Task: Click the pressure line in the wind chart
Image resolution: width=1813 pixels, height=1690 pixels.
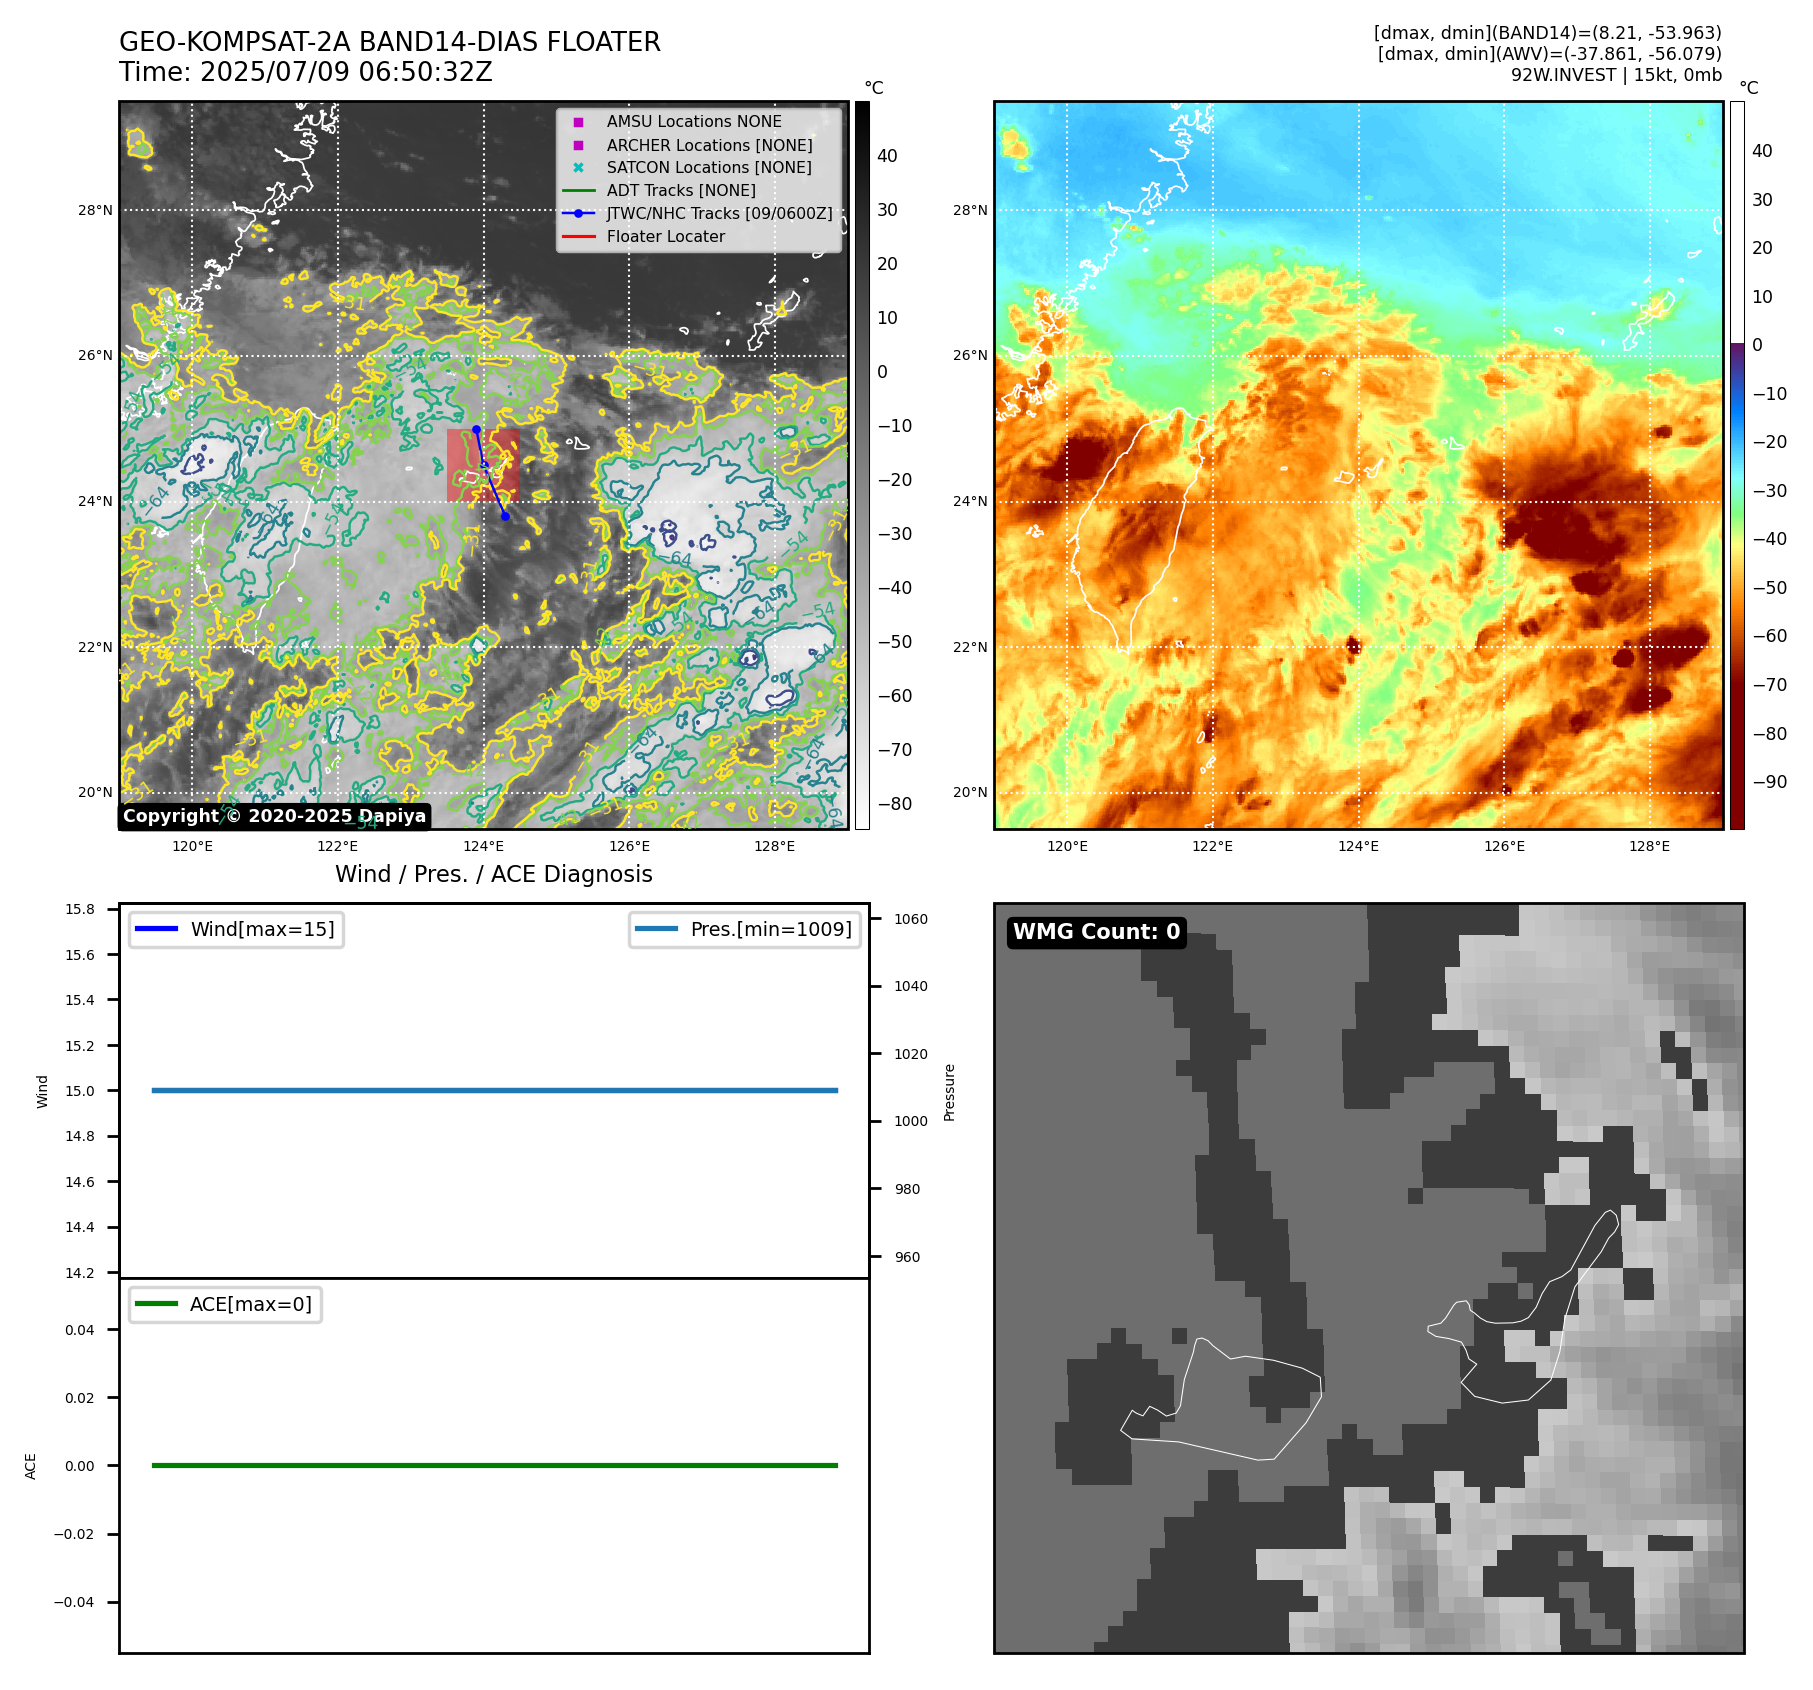Action: [494, 1090]
